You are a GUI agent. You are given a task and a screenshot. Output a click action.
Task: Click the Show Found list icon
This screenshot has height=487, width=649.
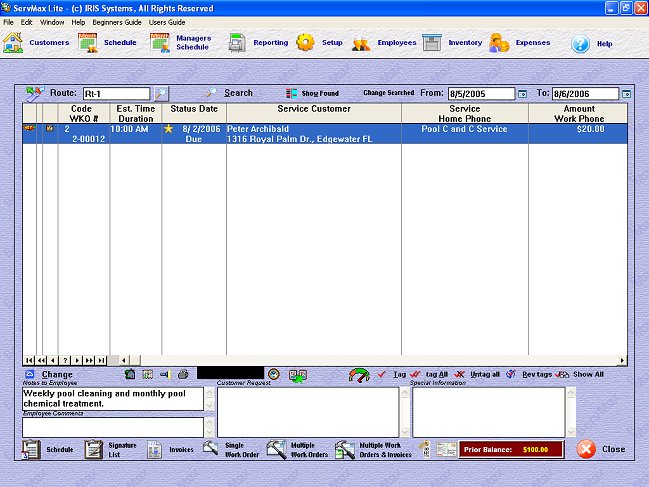[291, 93]
